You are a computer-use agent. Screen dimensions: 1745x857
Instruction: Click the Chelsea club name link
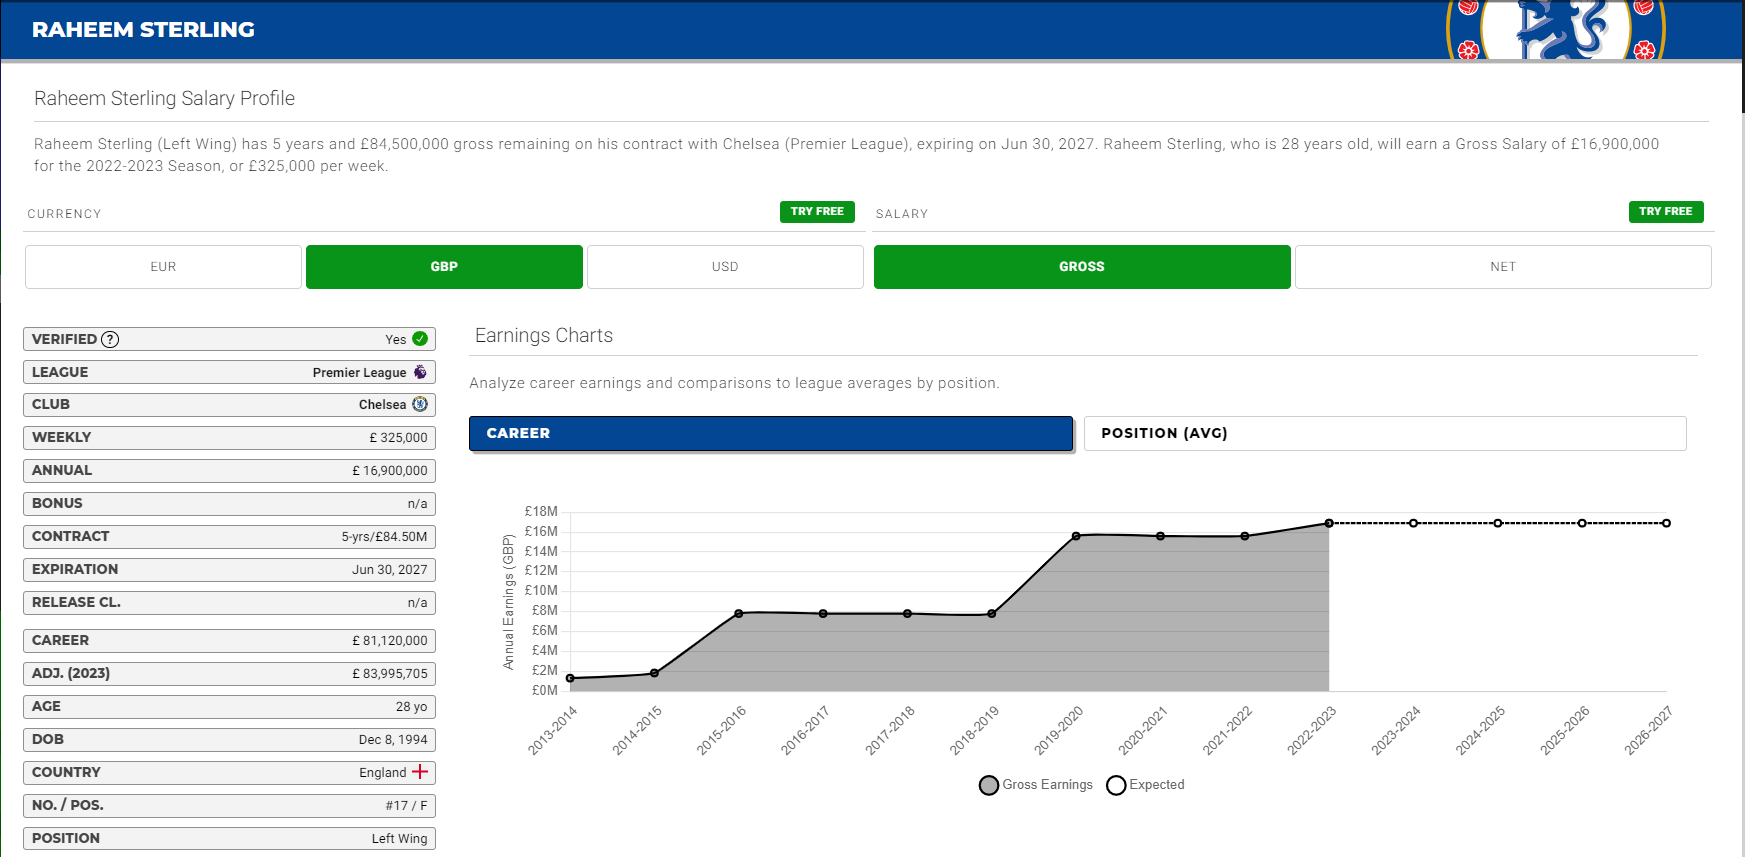pos(382,404)
